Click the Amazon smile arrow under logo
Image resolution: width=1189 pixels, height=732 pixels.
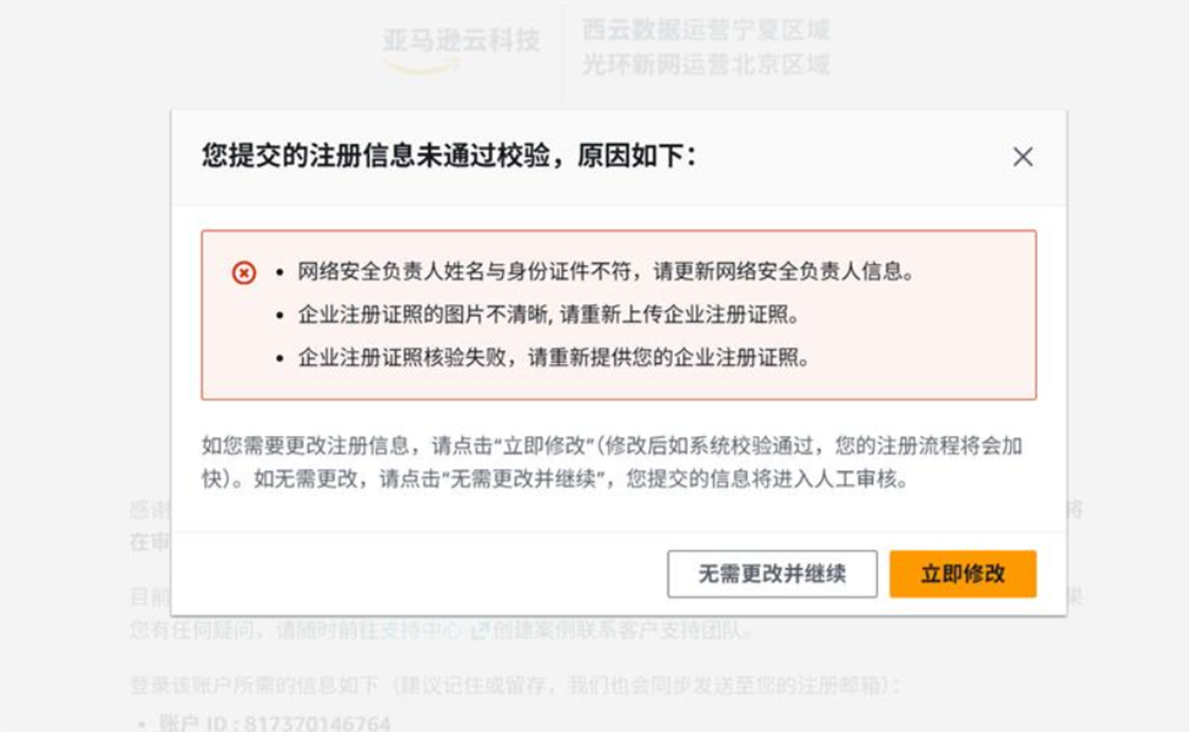coord(422,67)
